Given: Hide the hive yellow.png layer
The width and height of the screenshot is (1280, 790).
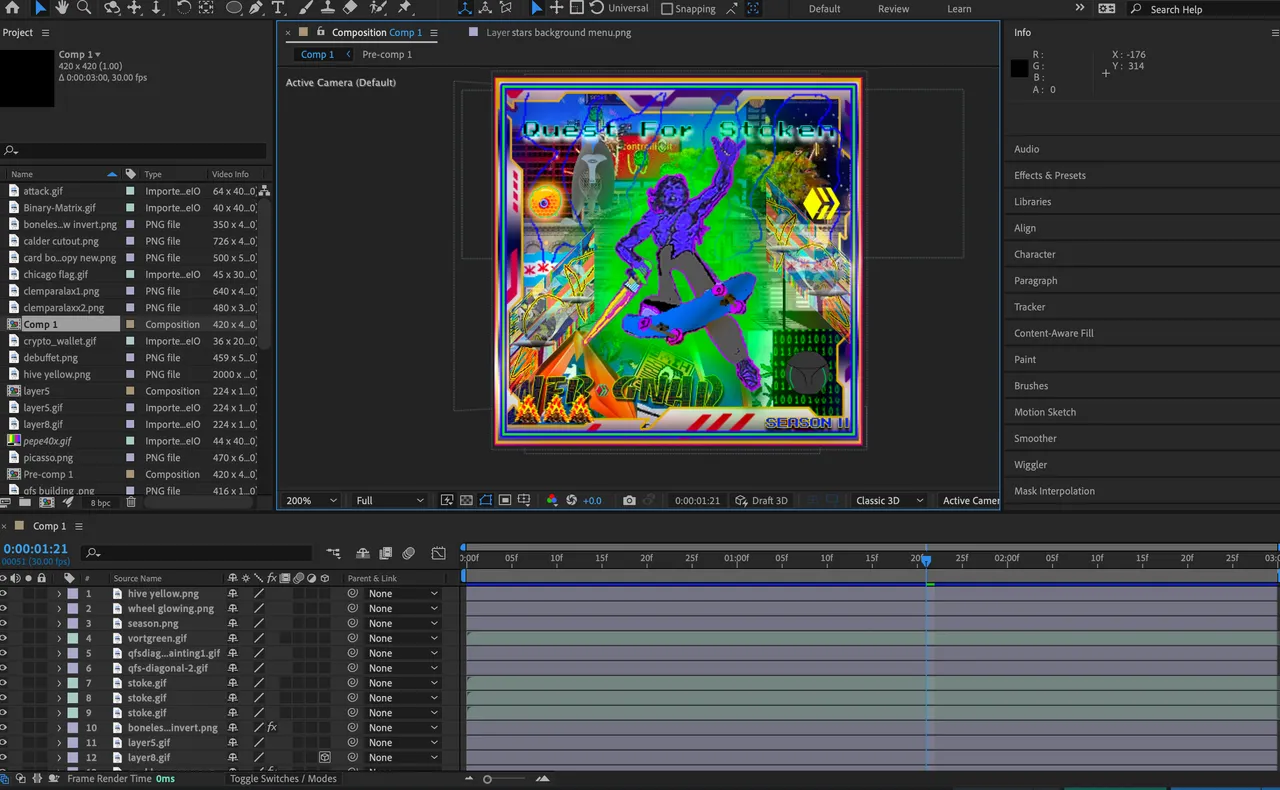Looking at the screenshot, I should [3, 594].
